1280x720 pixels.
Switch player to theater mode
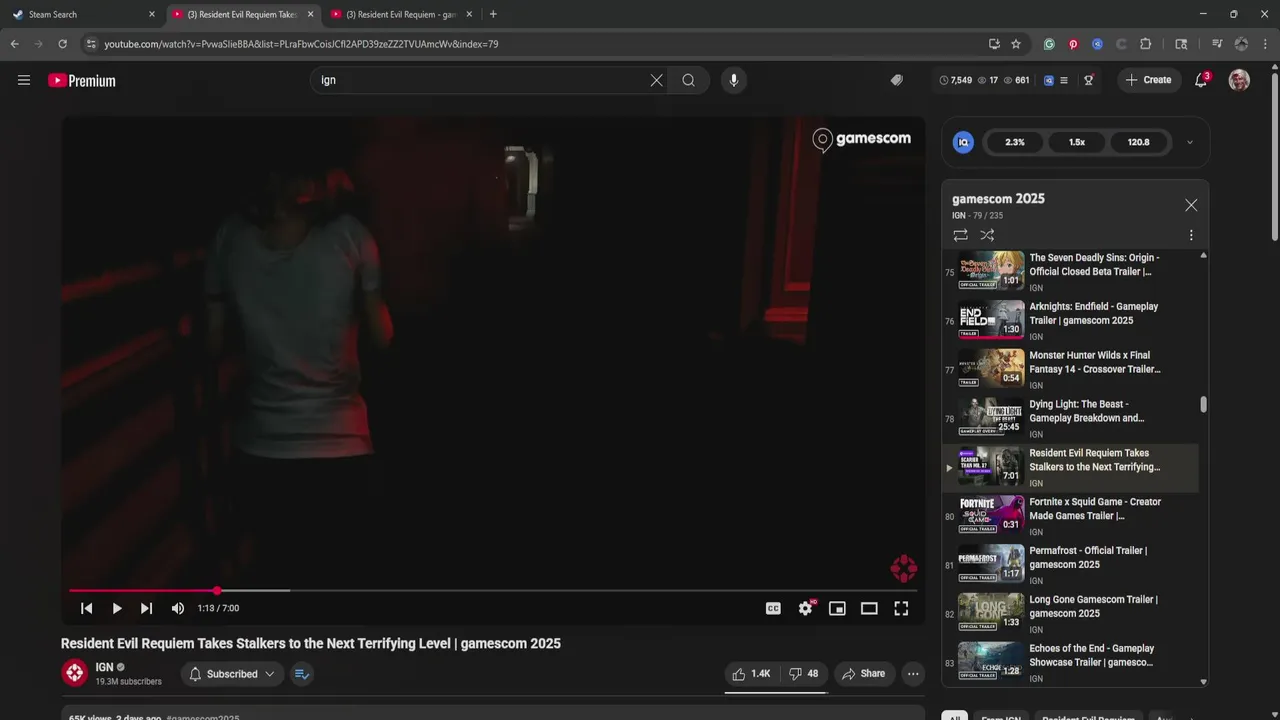click(x=869, y=608)
